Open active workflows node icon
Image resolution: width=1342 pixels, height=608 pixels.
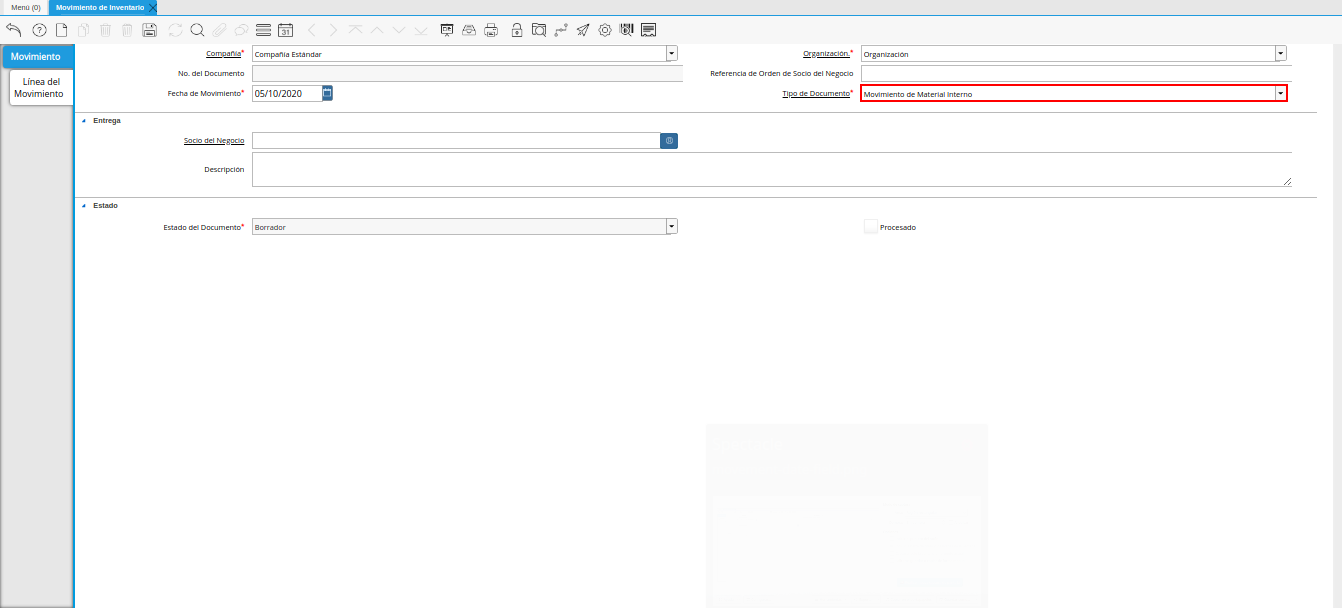point(561,30)
